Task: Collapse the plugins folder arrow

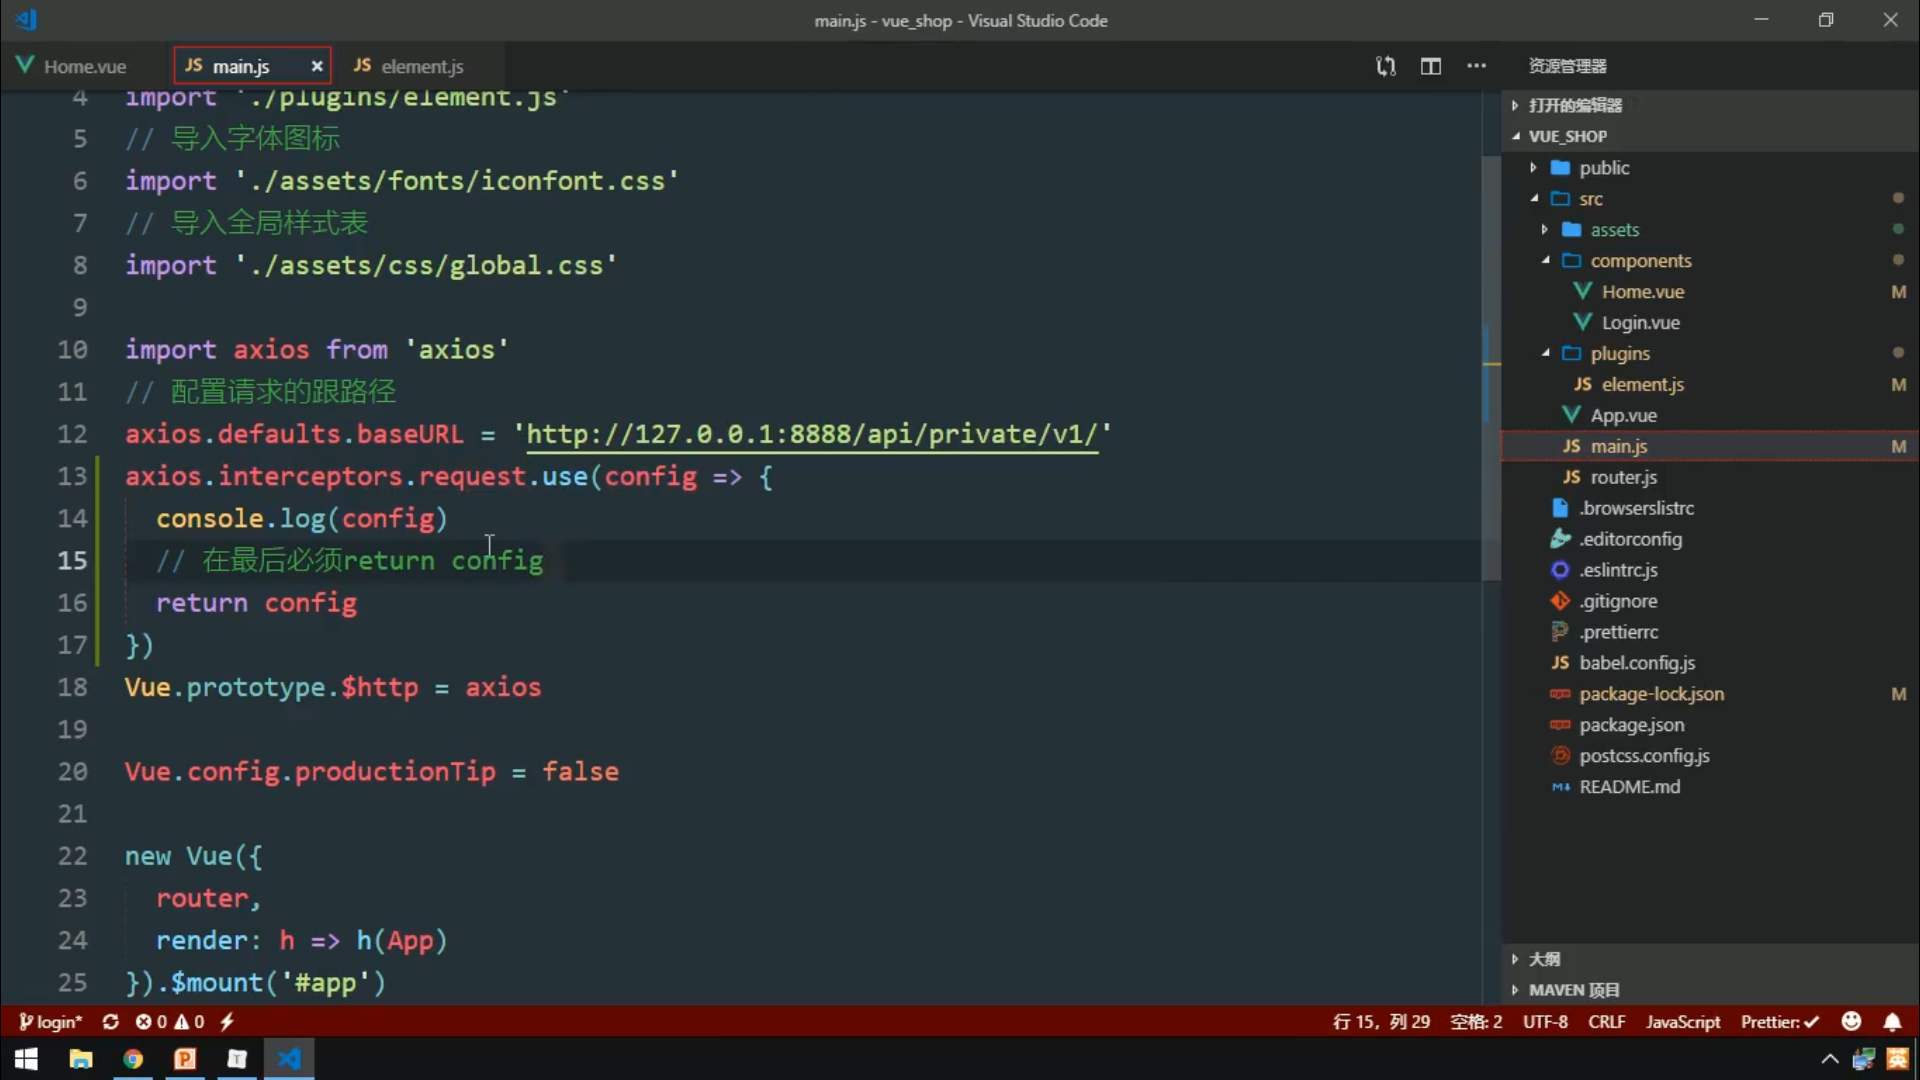Action: click(x=1545, y=354)
